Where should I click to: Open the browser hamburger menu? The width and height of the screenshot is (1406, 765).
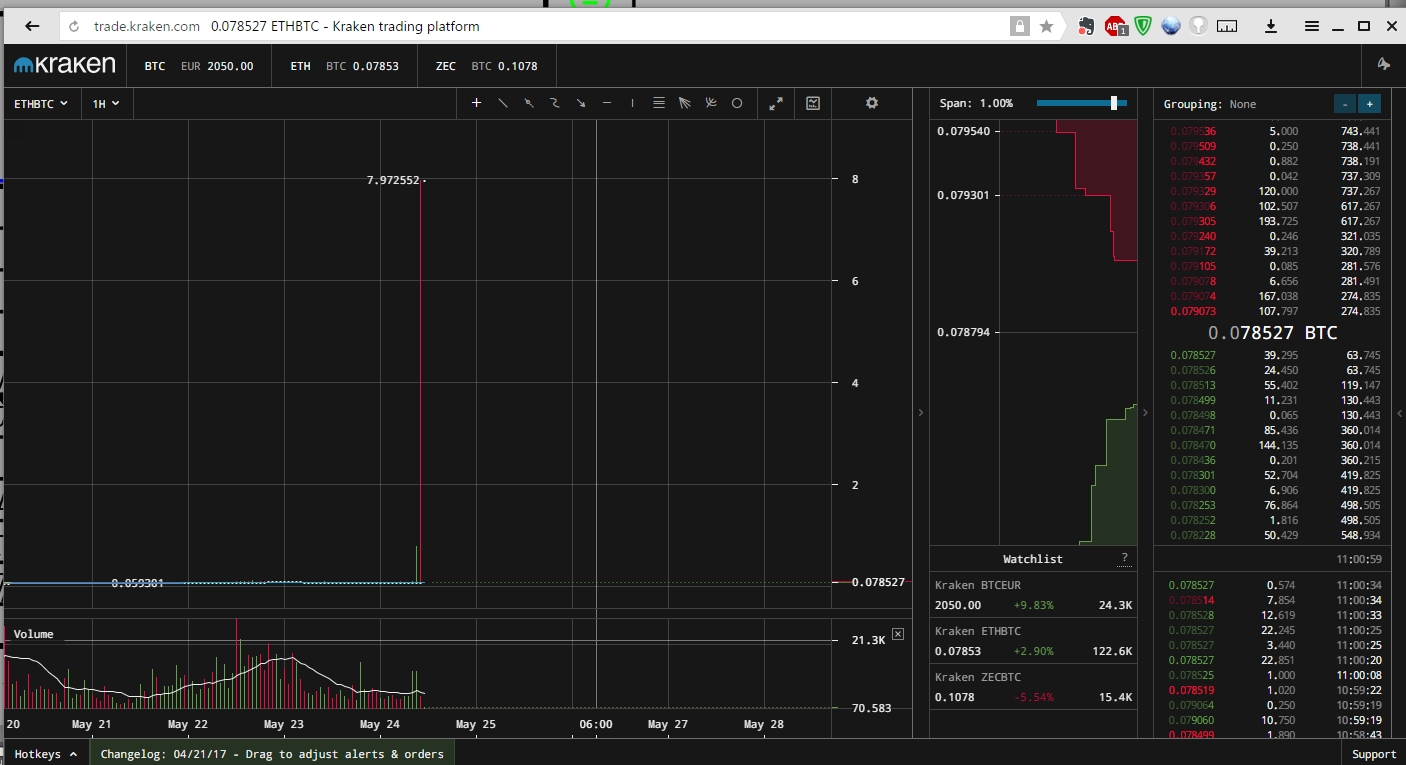[1312, 26]
